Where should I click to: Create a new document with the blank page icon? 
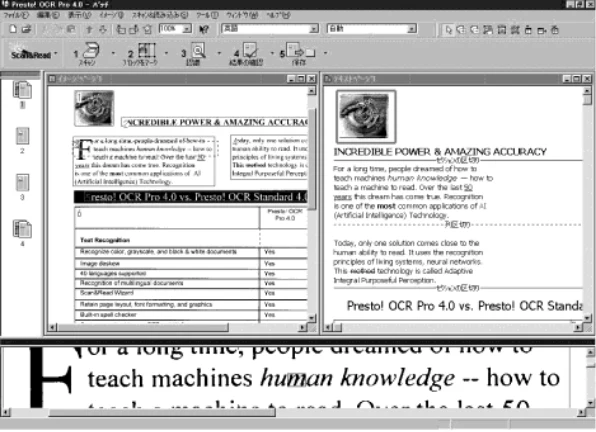point(13,29)
